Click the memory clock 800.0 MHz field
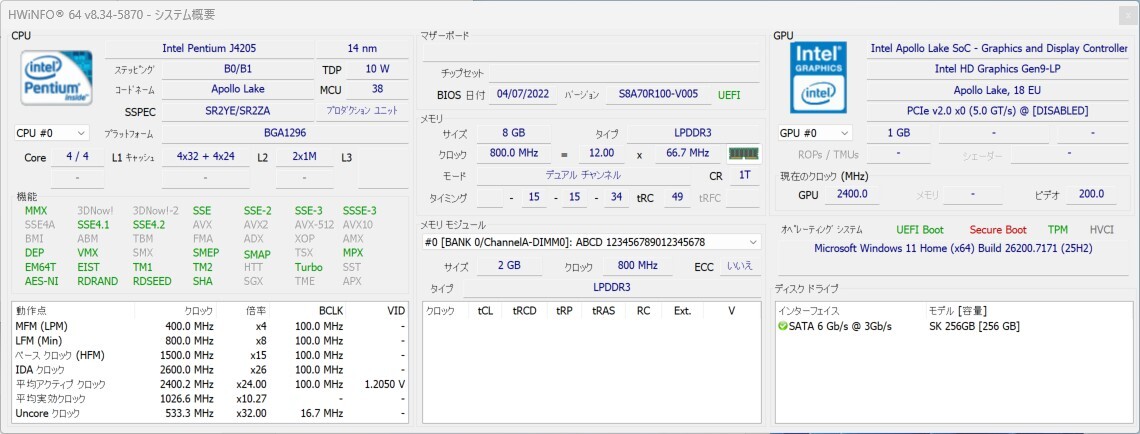 (513, 153)
